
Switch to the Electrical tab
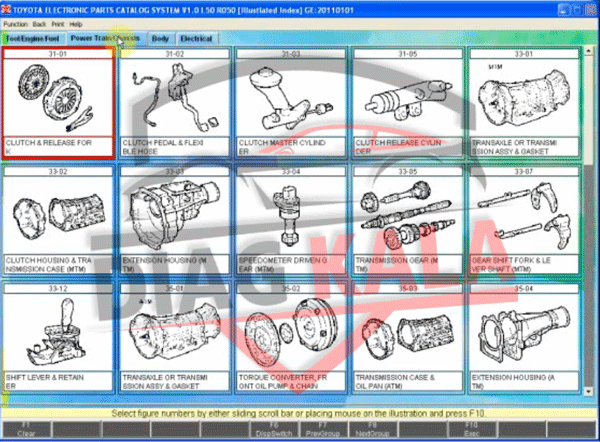click(196, 39)
